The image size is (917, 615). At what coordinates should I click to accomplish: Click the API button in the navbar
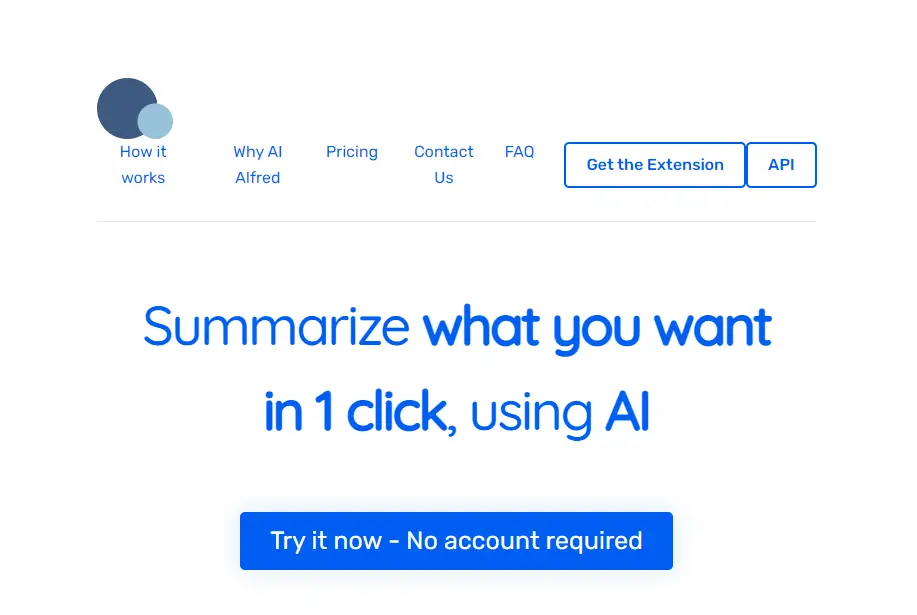(x=782, y=165)
